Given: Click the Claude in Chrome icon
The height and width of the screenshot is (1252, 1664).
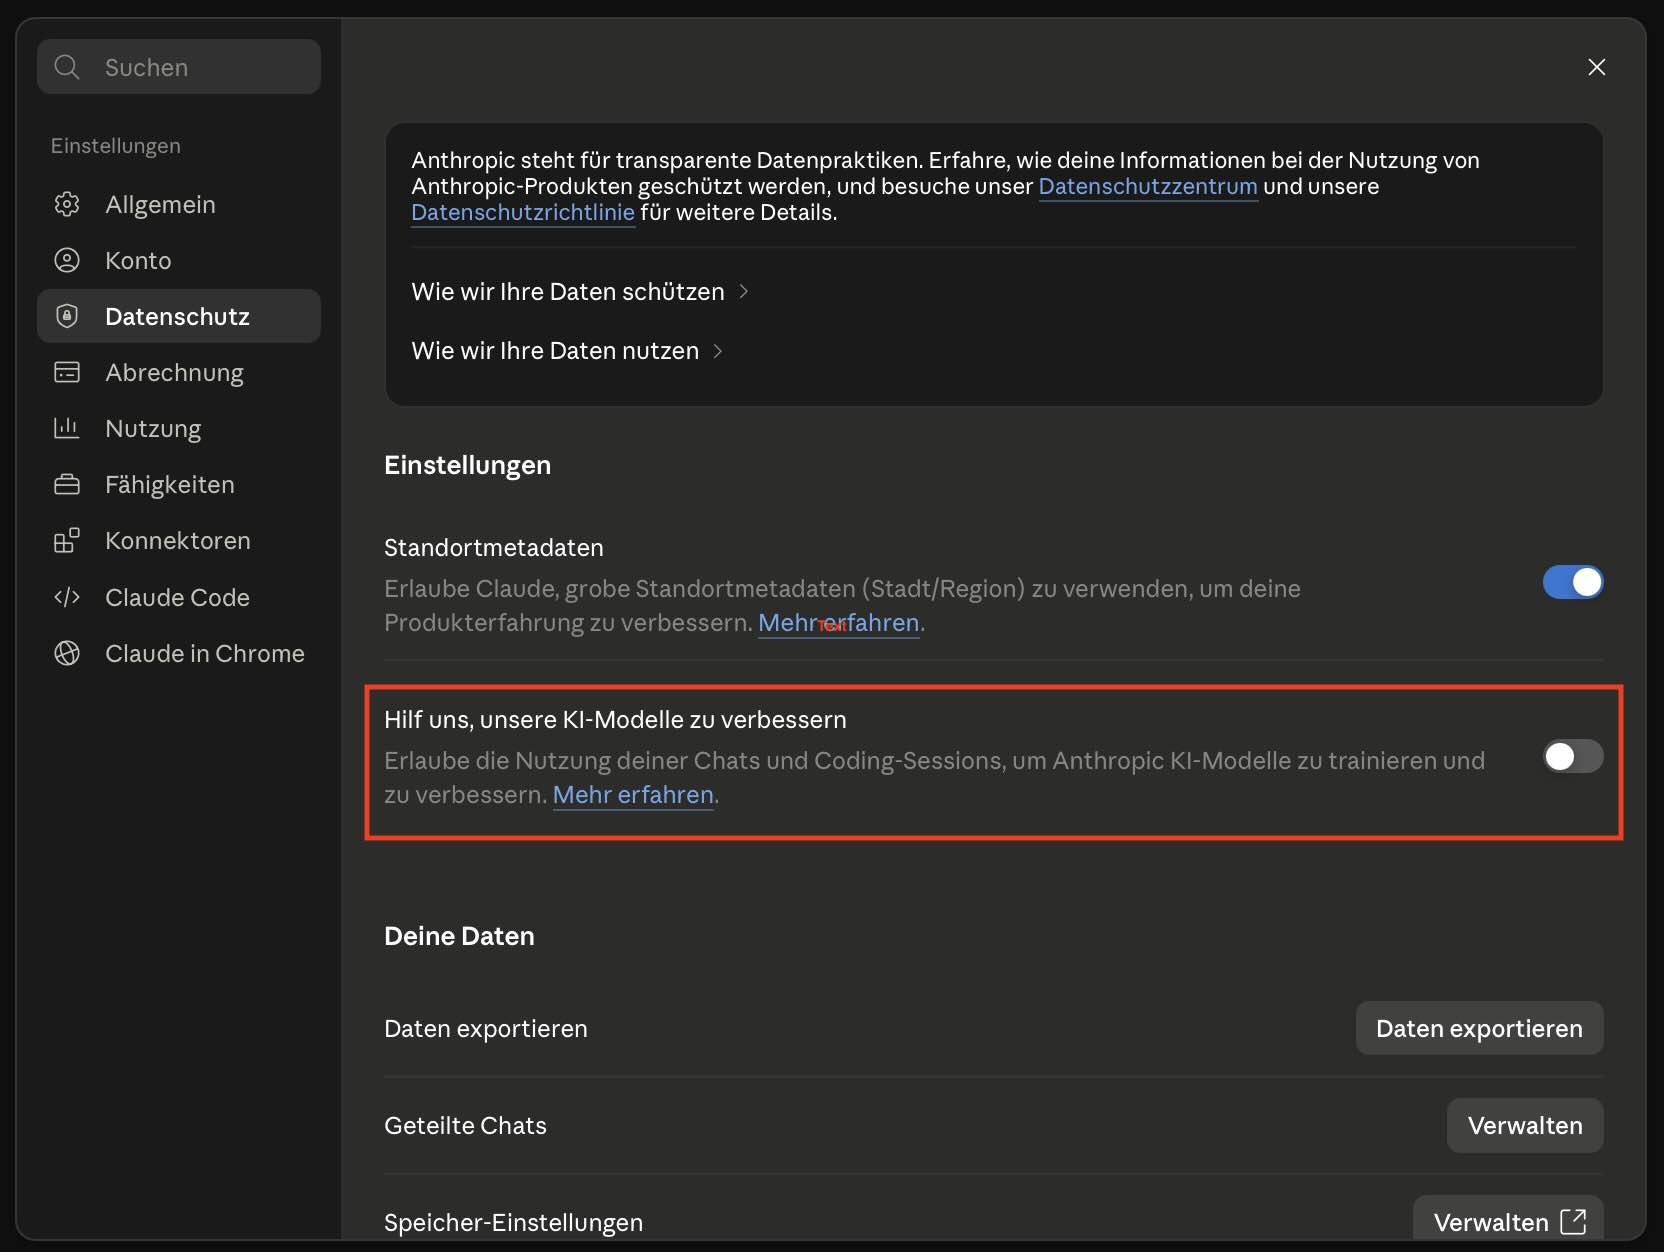Looking at the screenshot, I should [x=67, y=653].
